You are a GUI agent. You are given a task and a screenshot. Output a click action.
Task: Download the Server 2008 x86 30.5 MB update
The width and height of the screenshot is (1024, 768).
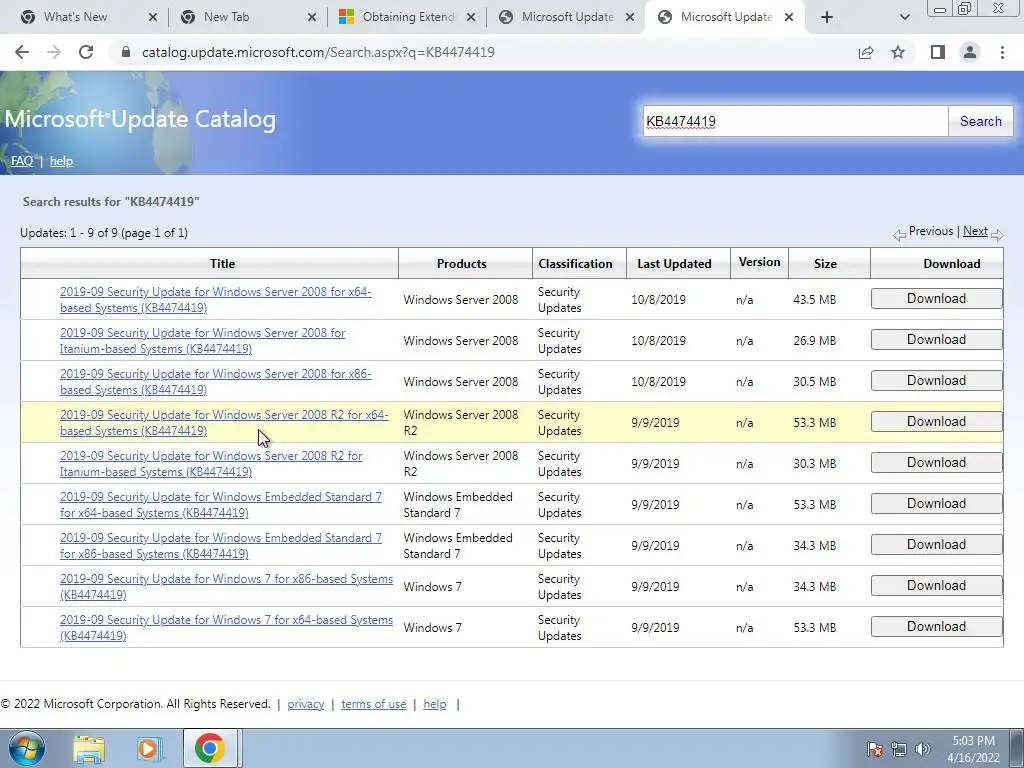936,381
